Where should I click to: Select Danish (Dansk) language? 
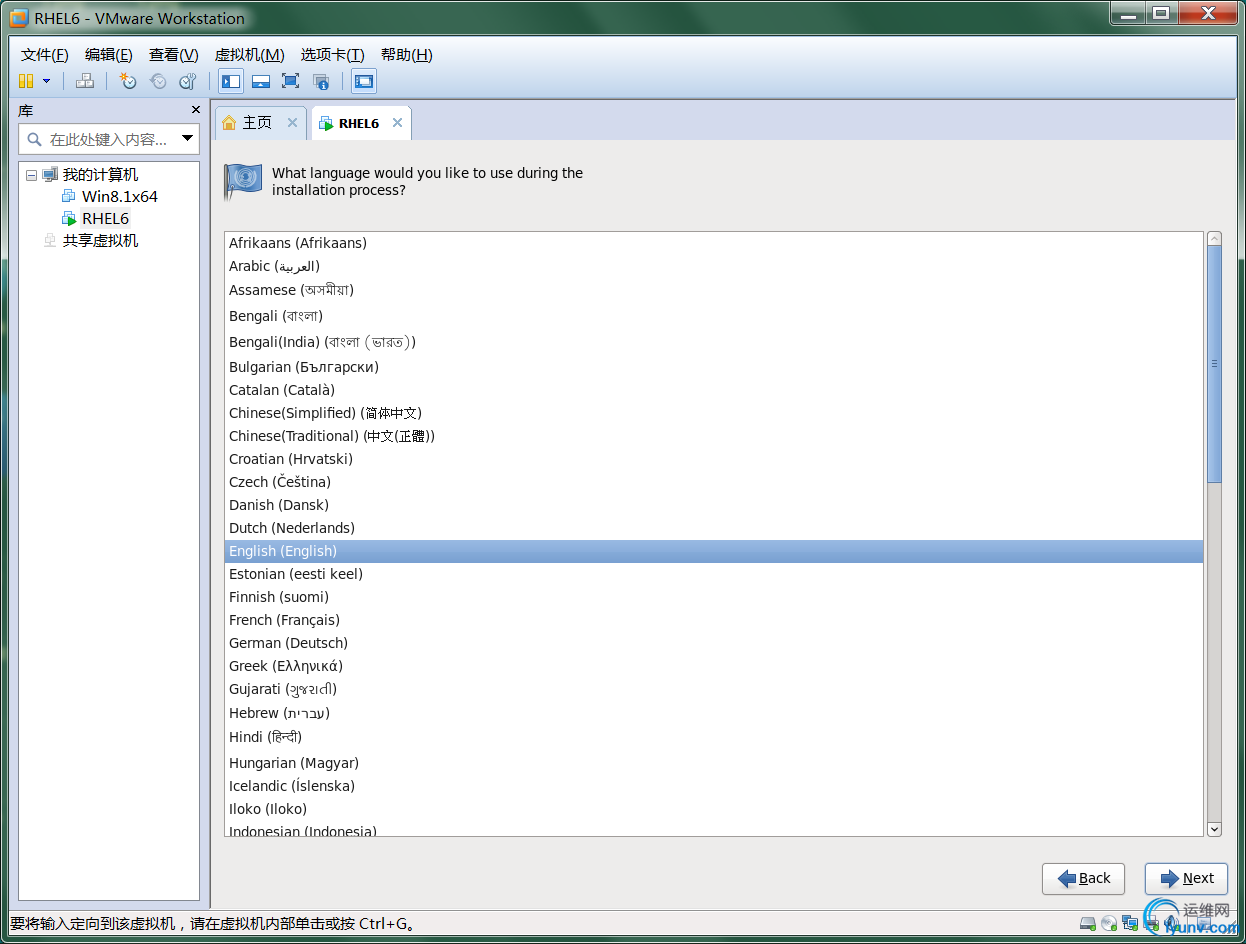[714, 505]
